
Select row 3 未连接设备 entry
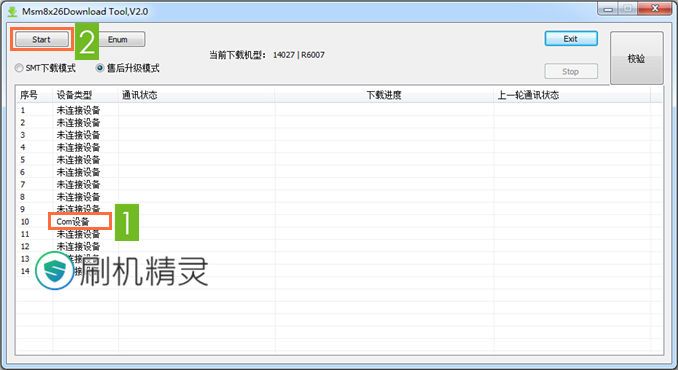click(78, 135)
